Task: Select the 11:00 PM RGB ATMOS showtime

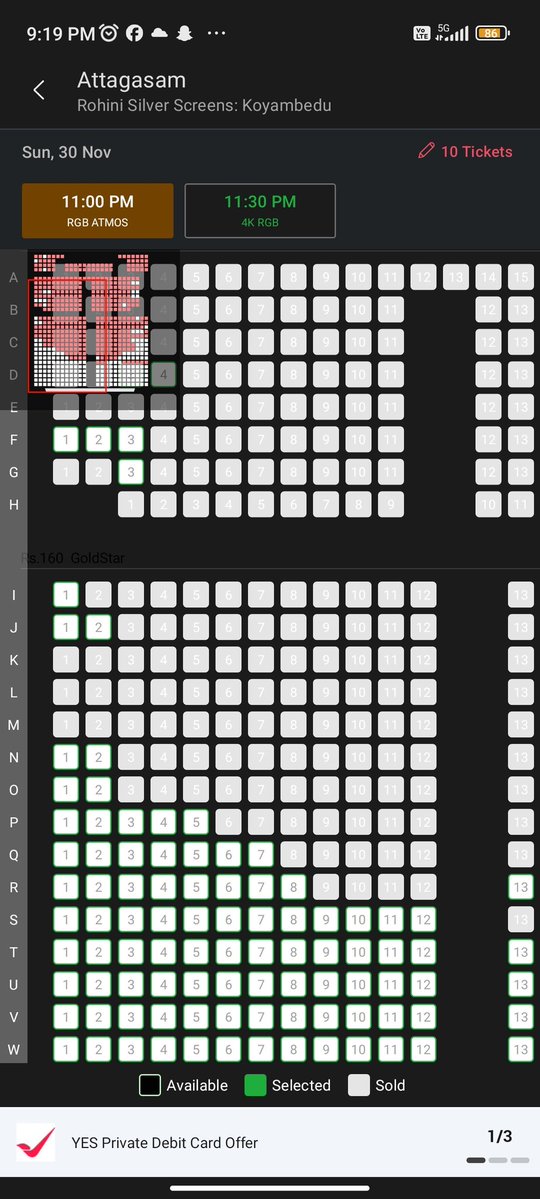Action: (97, 210)
